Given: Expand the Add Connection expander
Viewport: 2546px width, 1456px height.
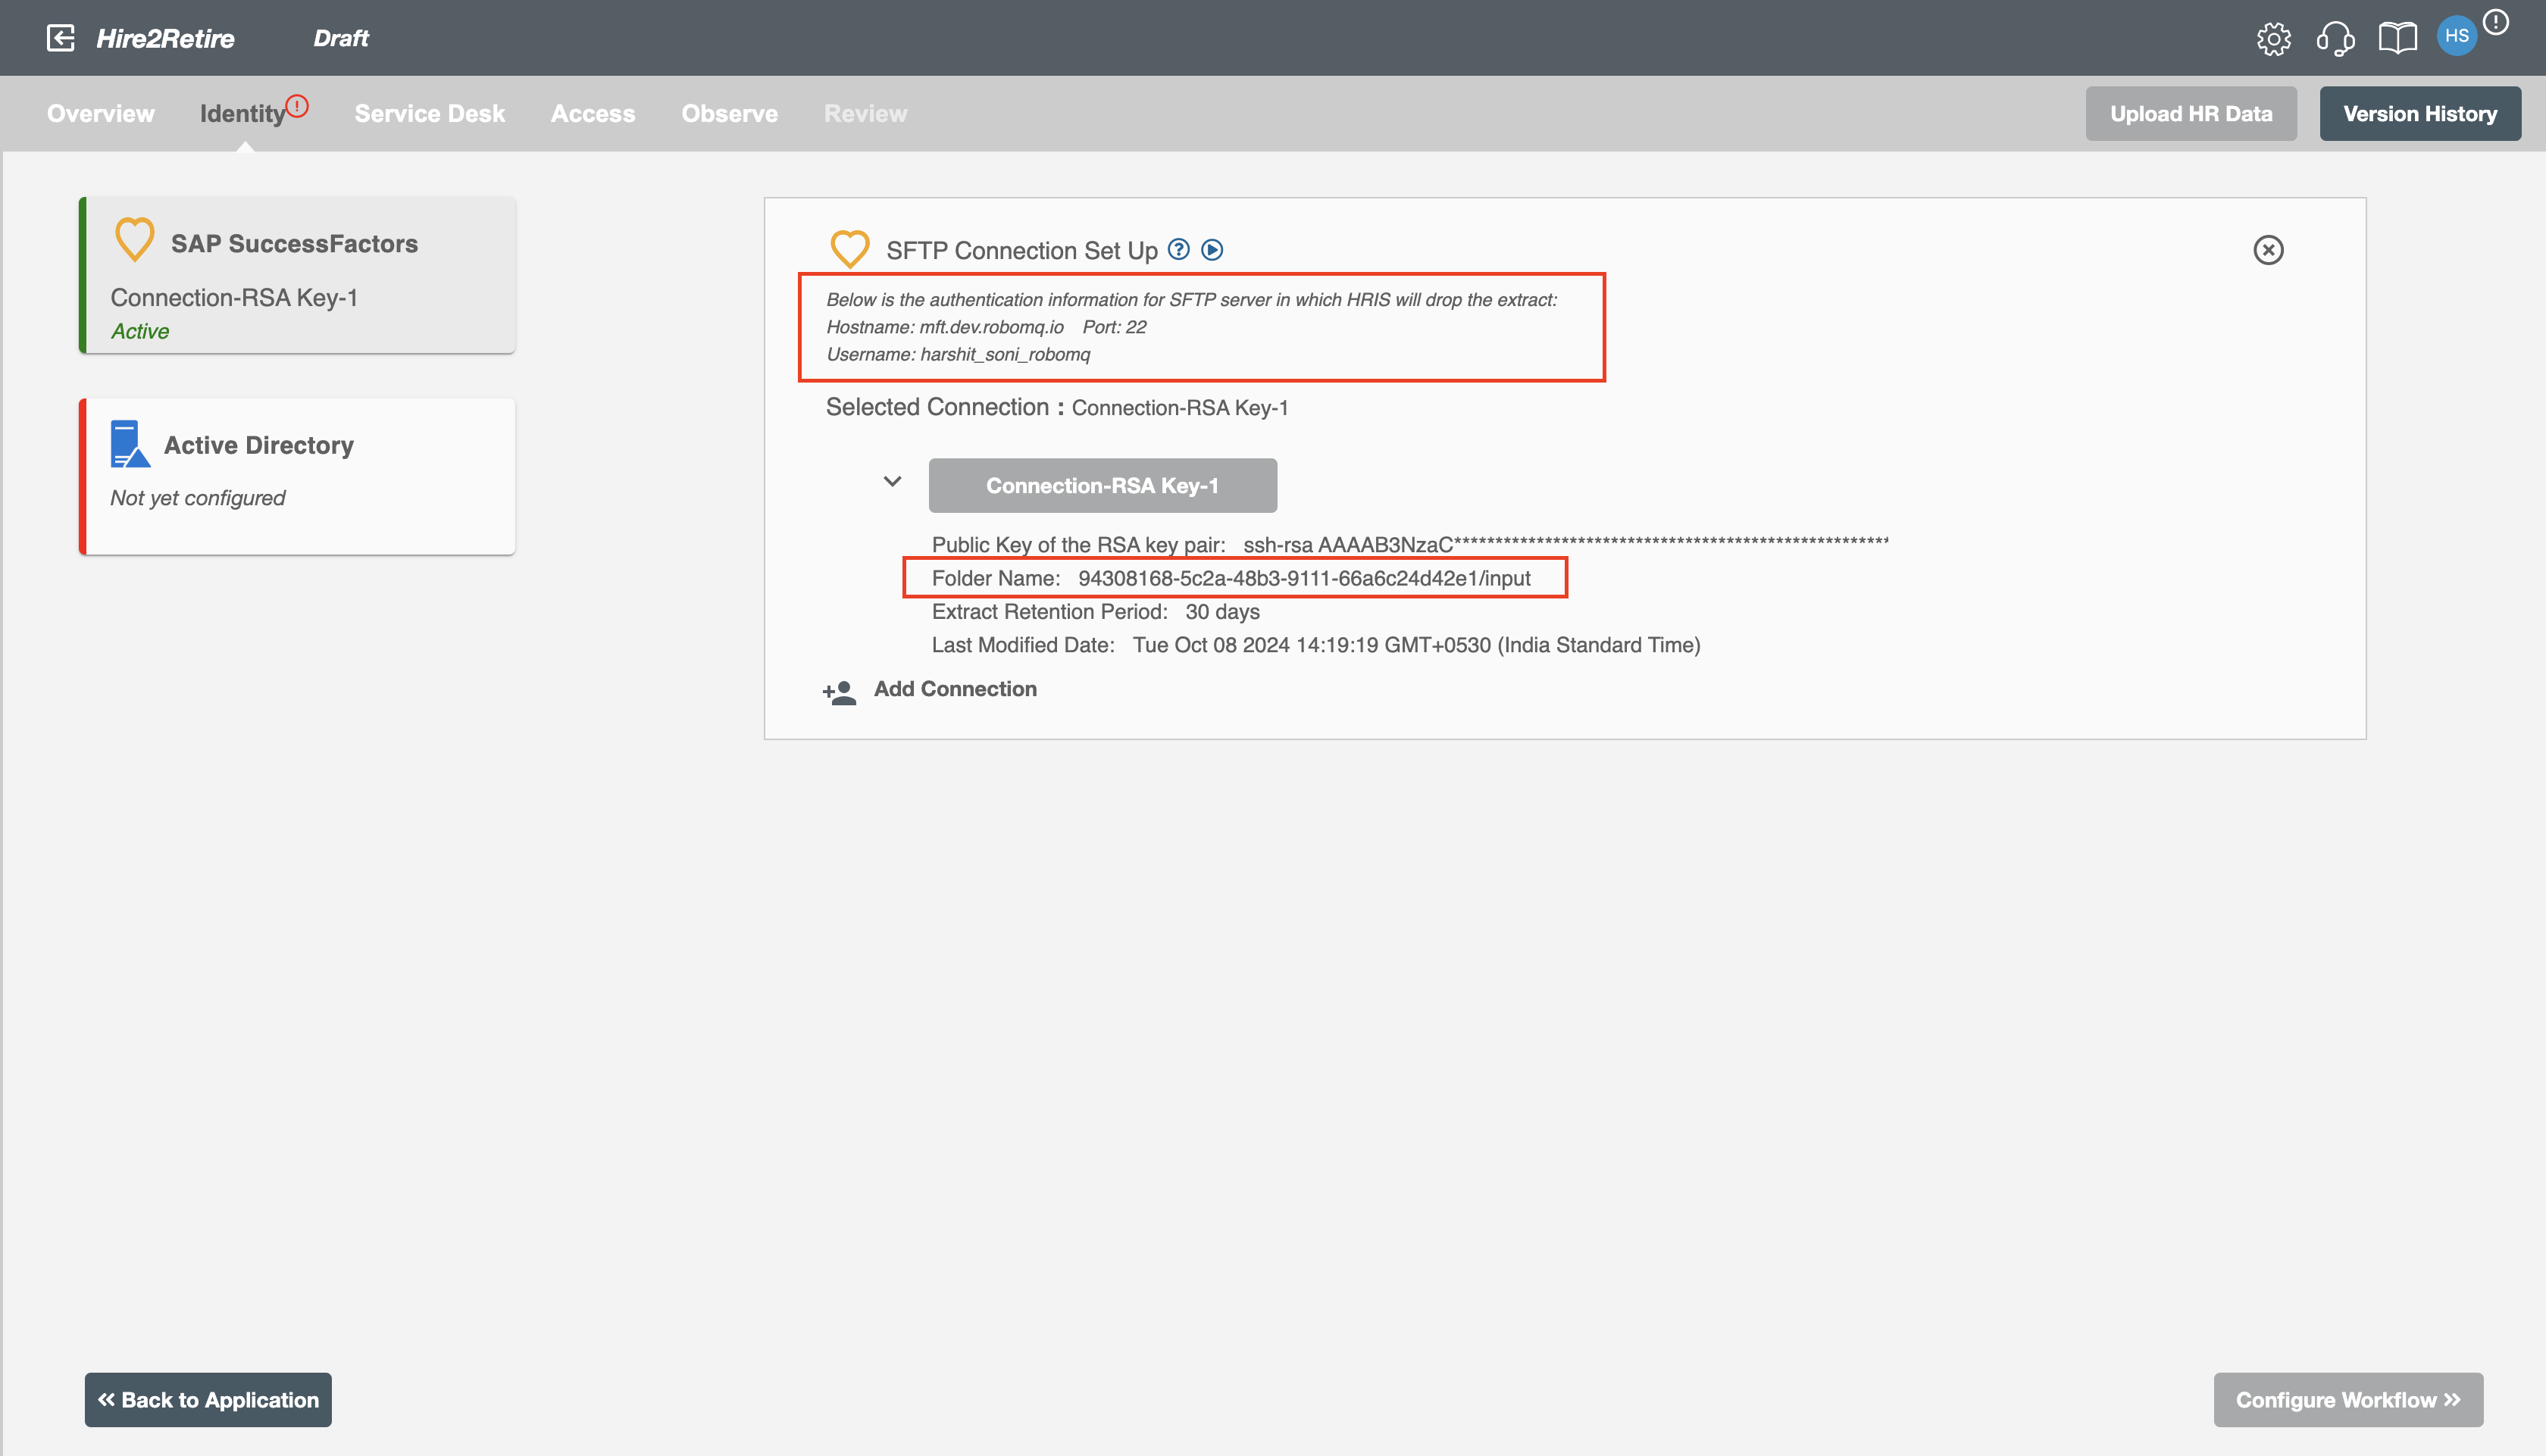Looking at the screenshot, I should point(955,689).
